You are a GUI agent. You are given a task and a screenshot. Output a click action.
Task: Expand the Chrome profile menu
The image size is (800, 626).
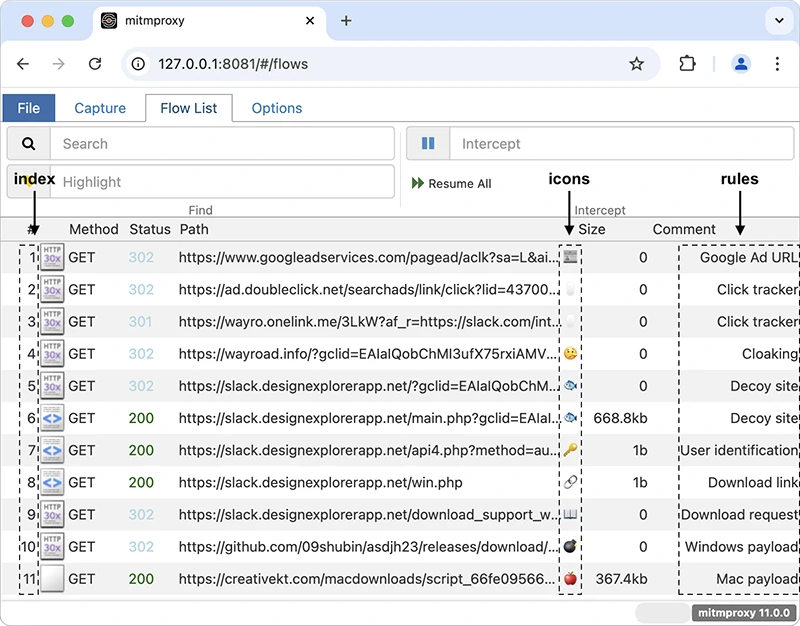click(741, 63)
